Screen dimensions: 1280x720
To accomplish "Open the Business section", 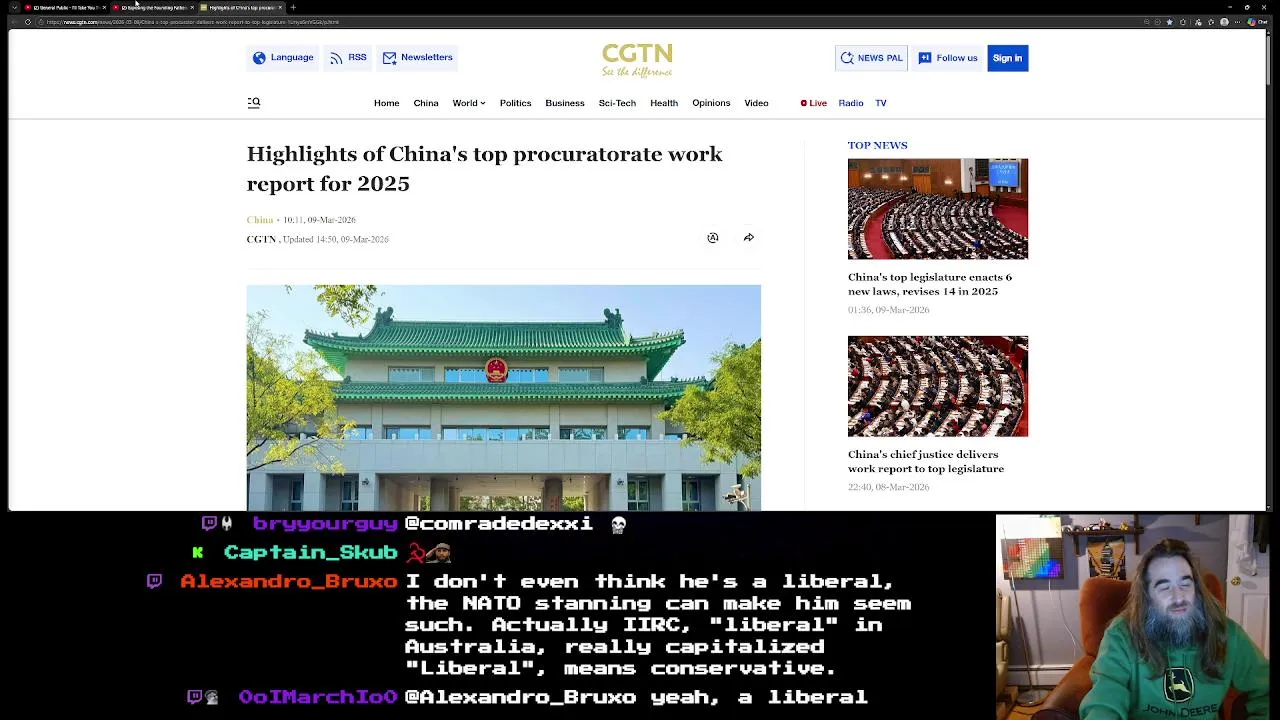I will coord(565,103).
